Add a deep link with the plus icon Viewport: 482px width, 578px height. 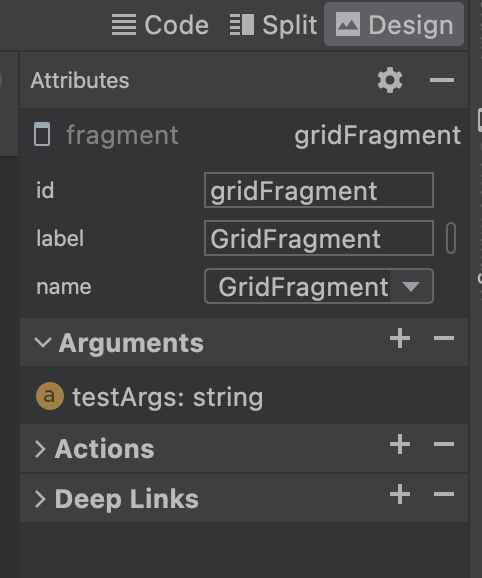(x=400, y=494)
